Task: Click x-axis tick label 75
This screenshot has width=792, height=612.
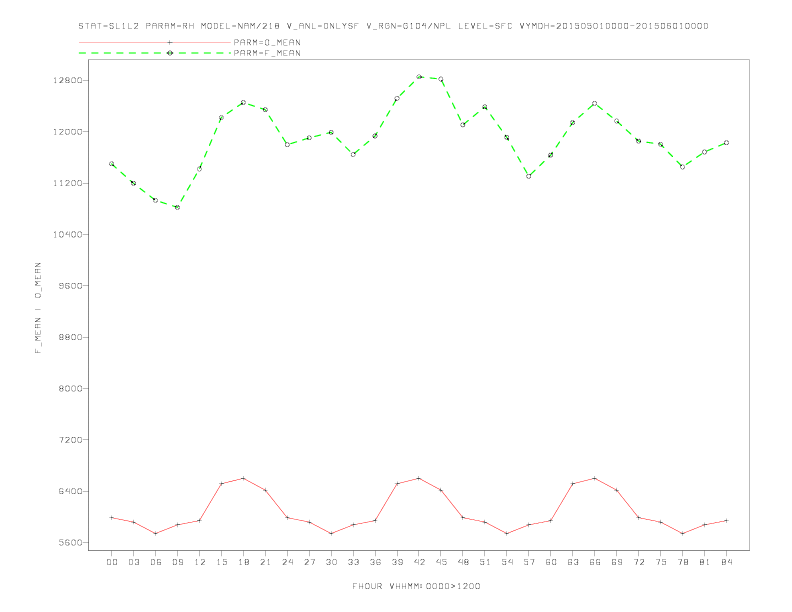Action: click(661, 562)
